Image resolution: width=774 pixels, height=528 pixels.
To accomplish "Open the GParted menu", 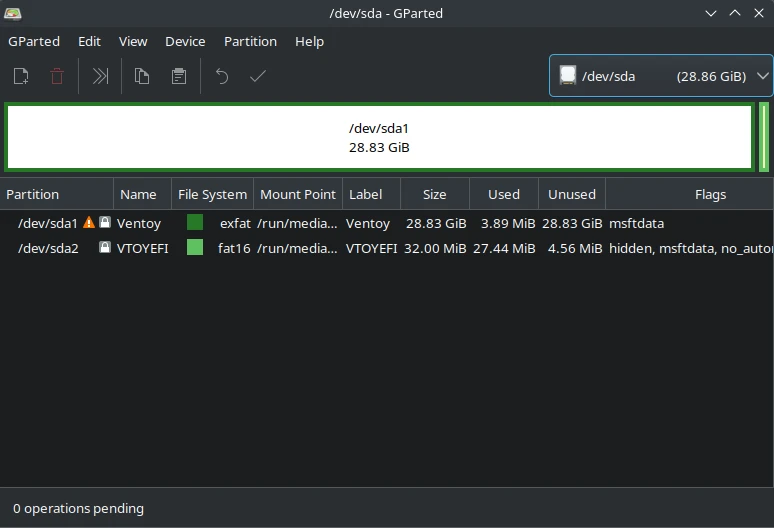I will [x=34, y=41].
